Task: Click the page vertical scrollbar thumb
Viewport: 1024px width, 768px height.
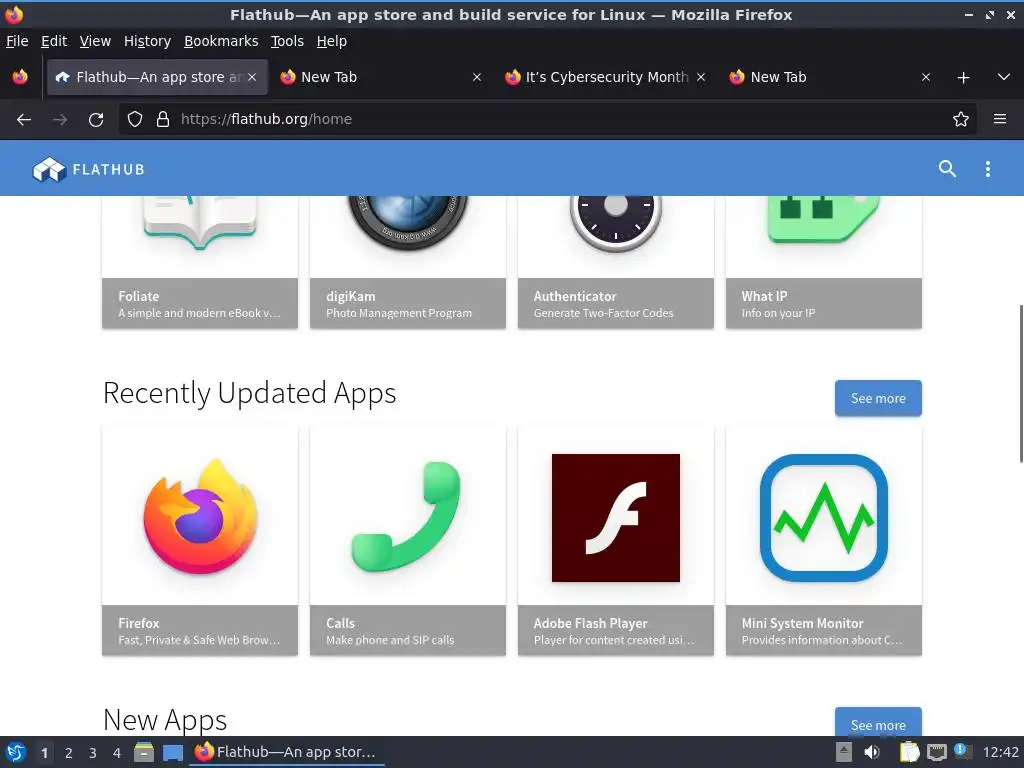Action: click(1020, 384)
